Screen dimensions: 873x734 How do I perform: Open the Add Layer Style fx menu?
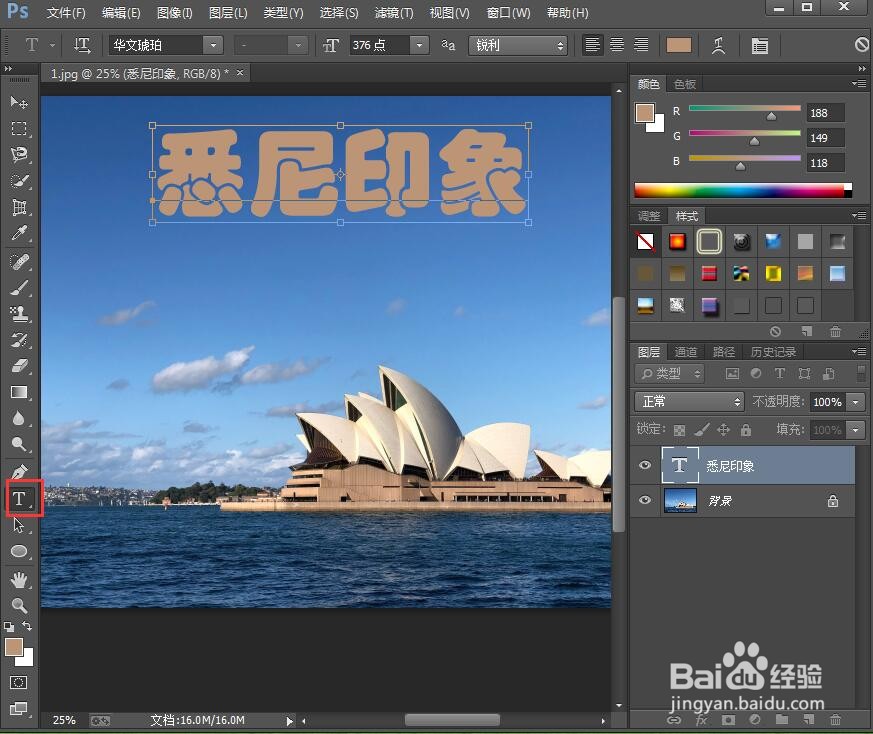tap(701, 719)
